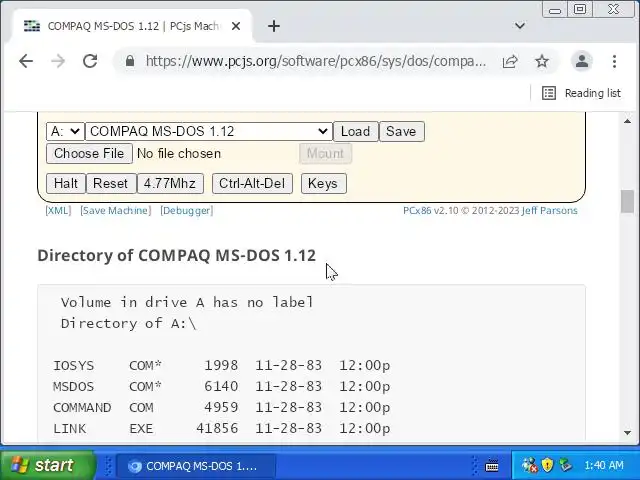Reload the PCjs page
This screenshot has width=640, height=480.
point(90,61)
